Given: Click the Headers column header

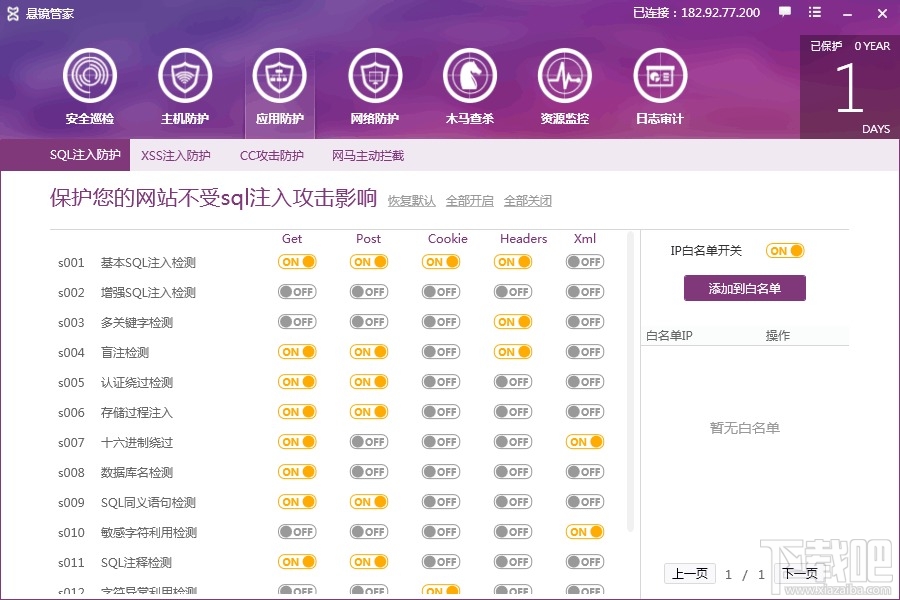Looking at the screenshot, I should pos(523,238).
